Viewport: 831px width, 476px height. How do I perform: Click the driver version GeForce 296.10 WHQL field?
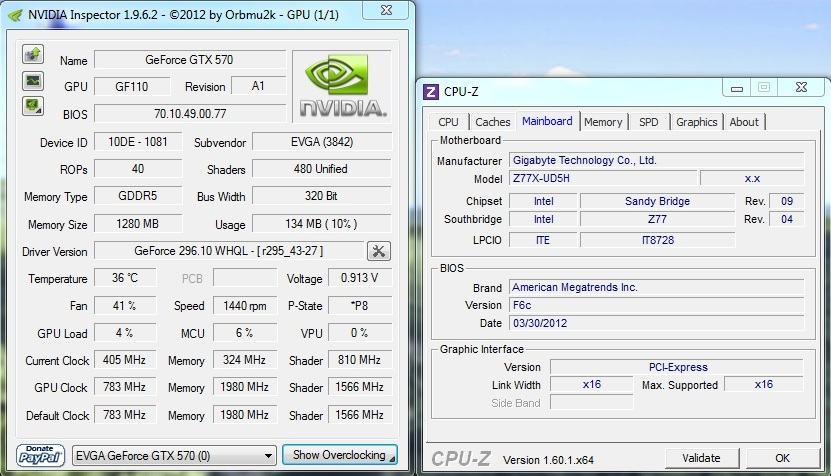(229, 251)
